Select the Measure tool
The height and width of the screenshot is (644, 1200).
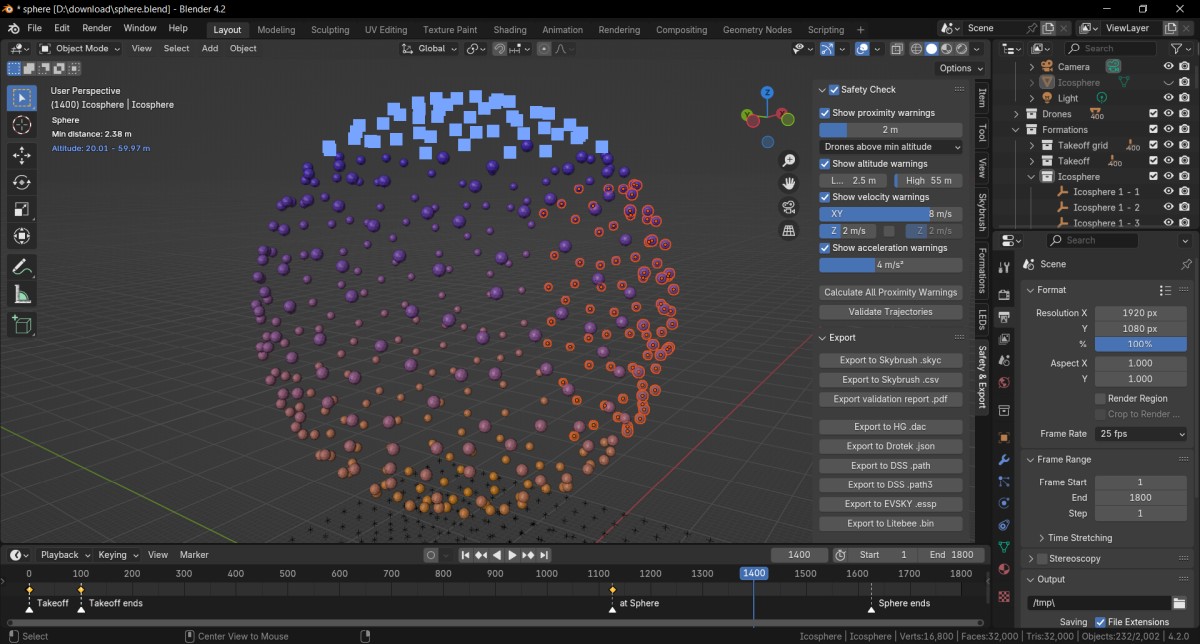click(x=22, y=294)
